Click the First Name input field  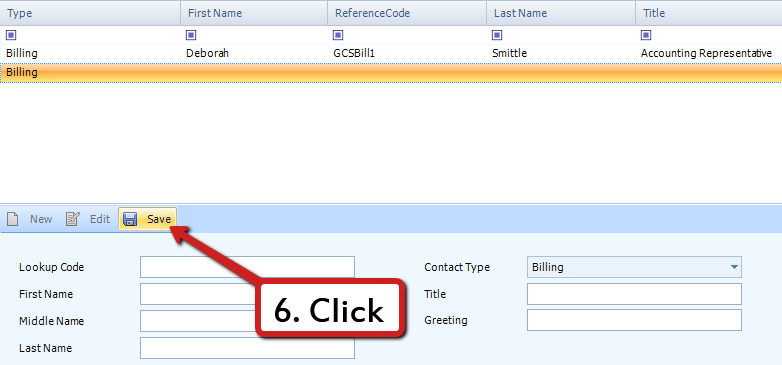point(247,294)
